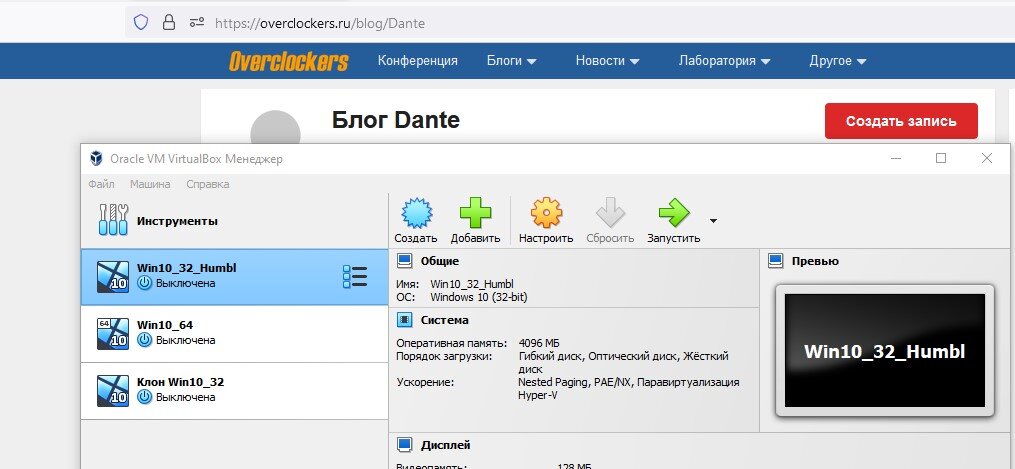
Task: Click the browser shield tracking protection icon
Action: coord(141,23)
